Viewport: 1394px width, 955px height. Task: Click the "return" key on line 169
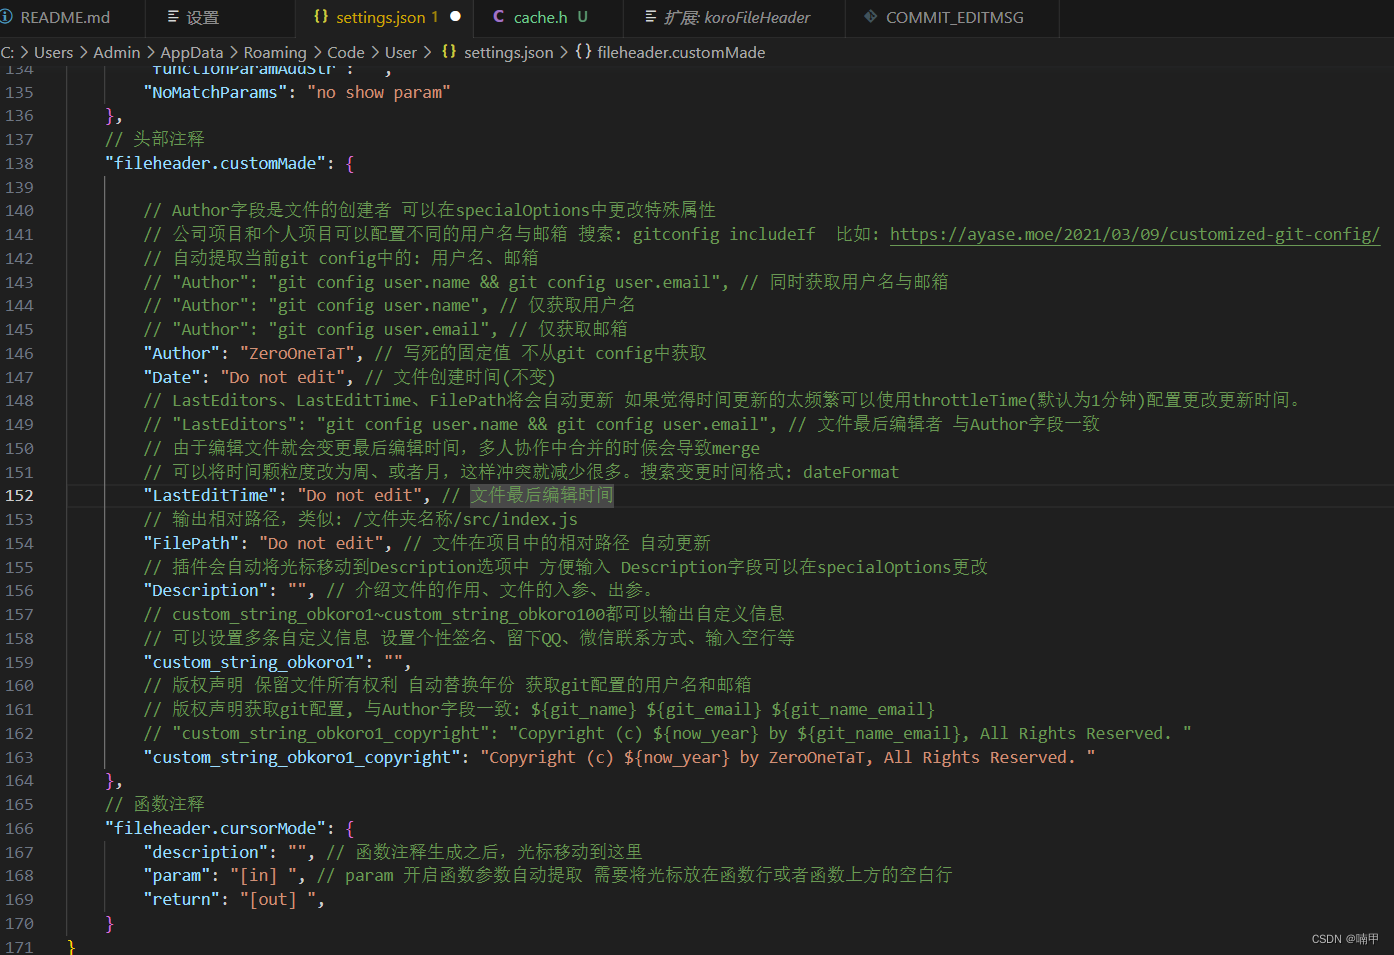coord(181,900)
